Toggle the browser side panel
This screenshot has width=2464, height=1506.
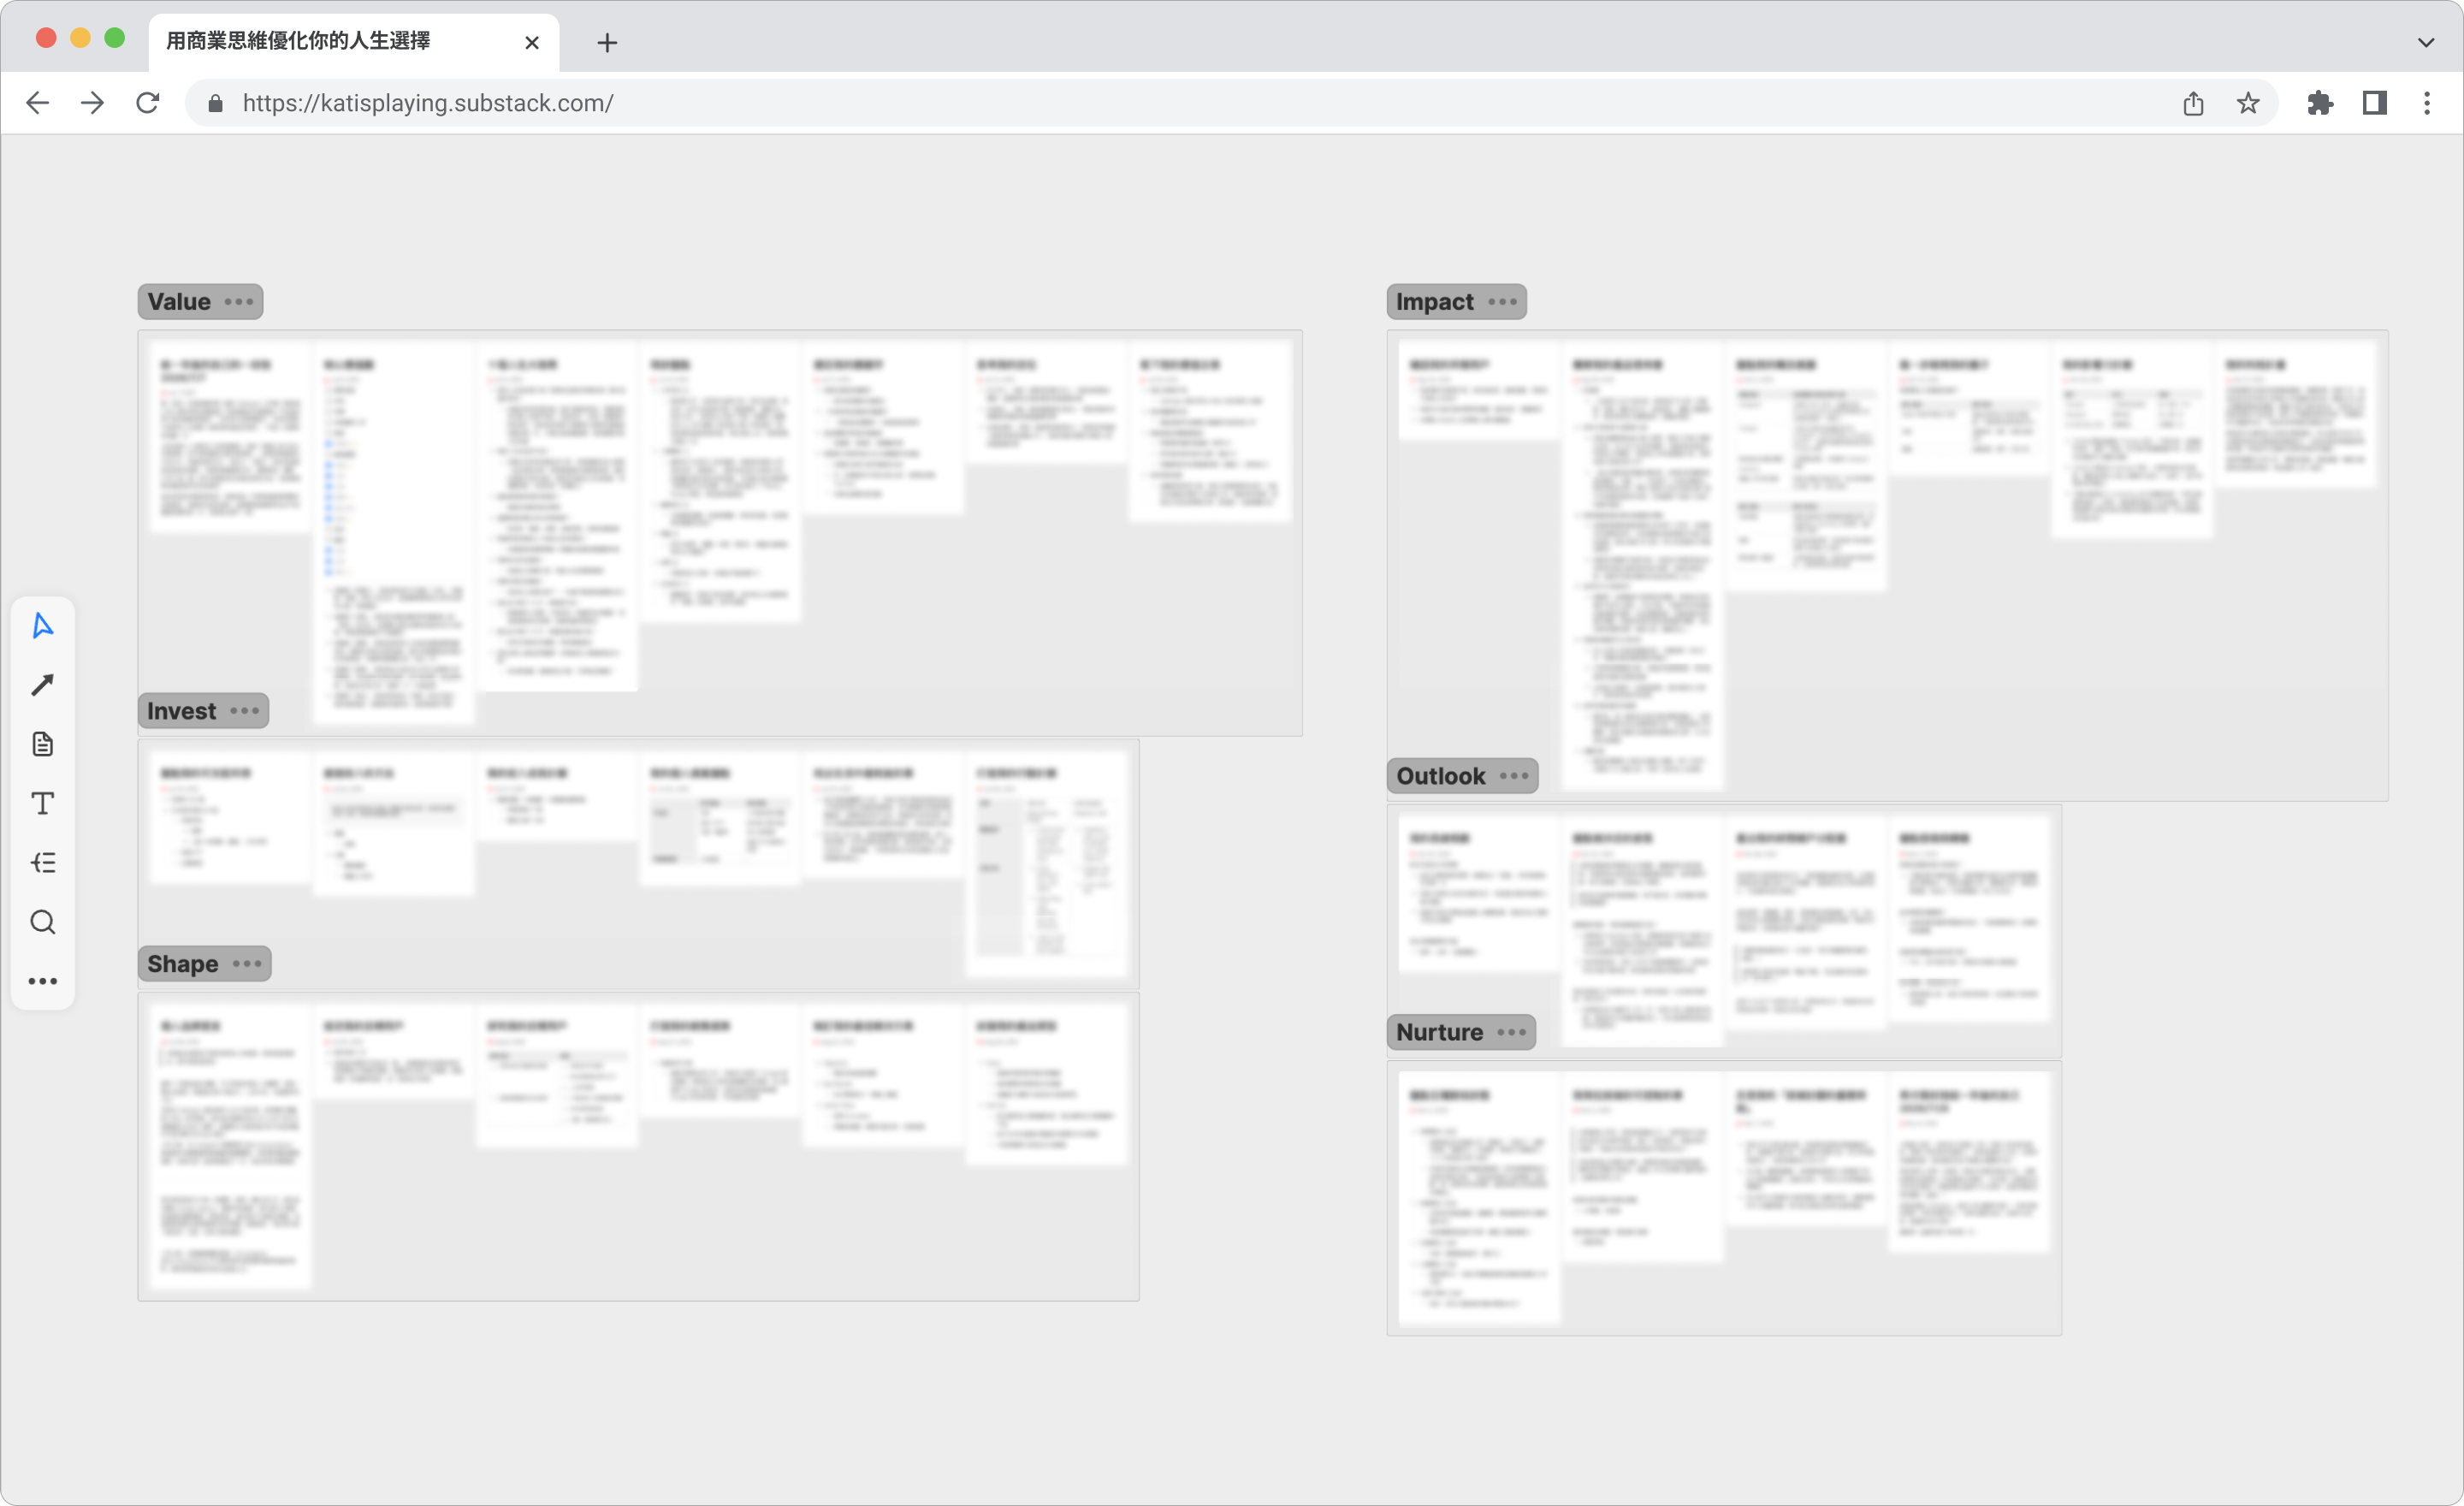2375,103
